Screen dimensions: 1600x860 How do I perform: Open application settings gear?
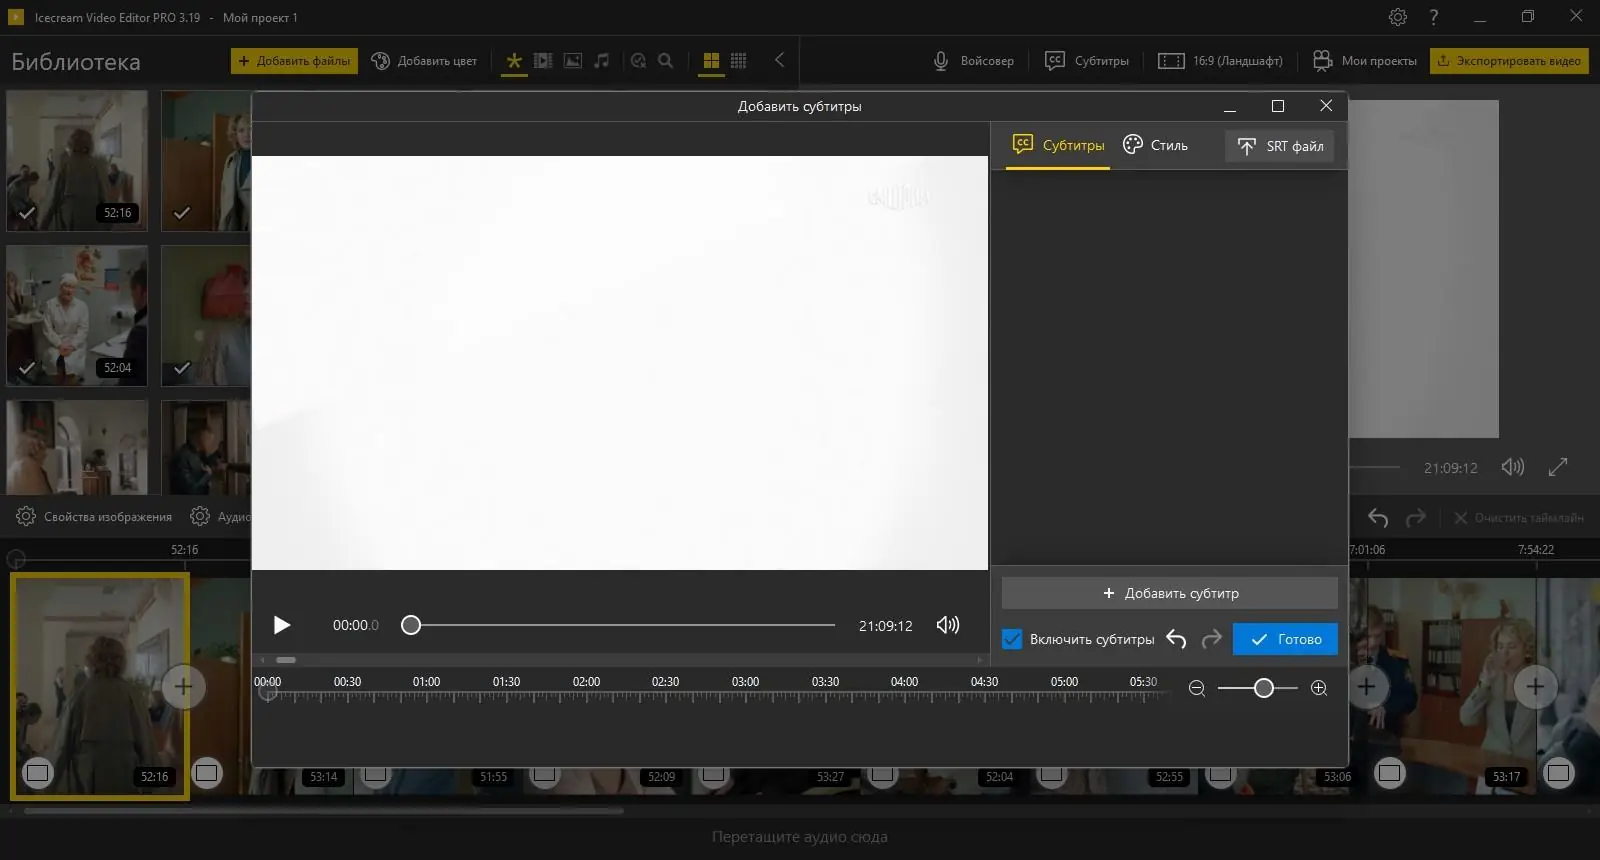1398,17
